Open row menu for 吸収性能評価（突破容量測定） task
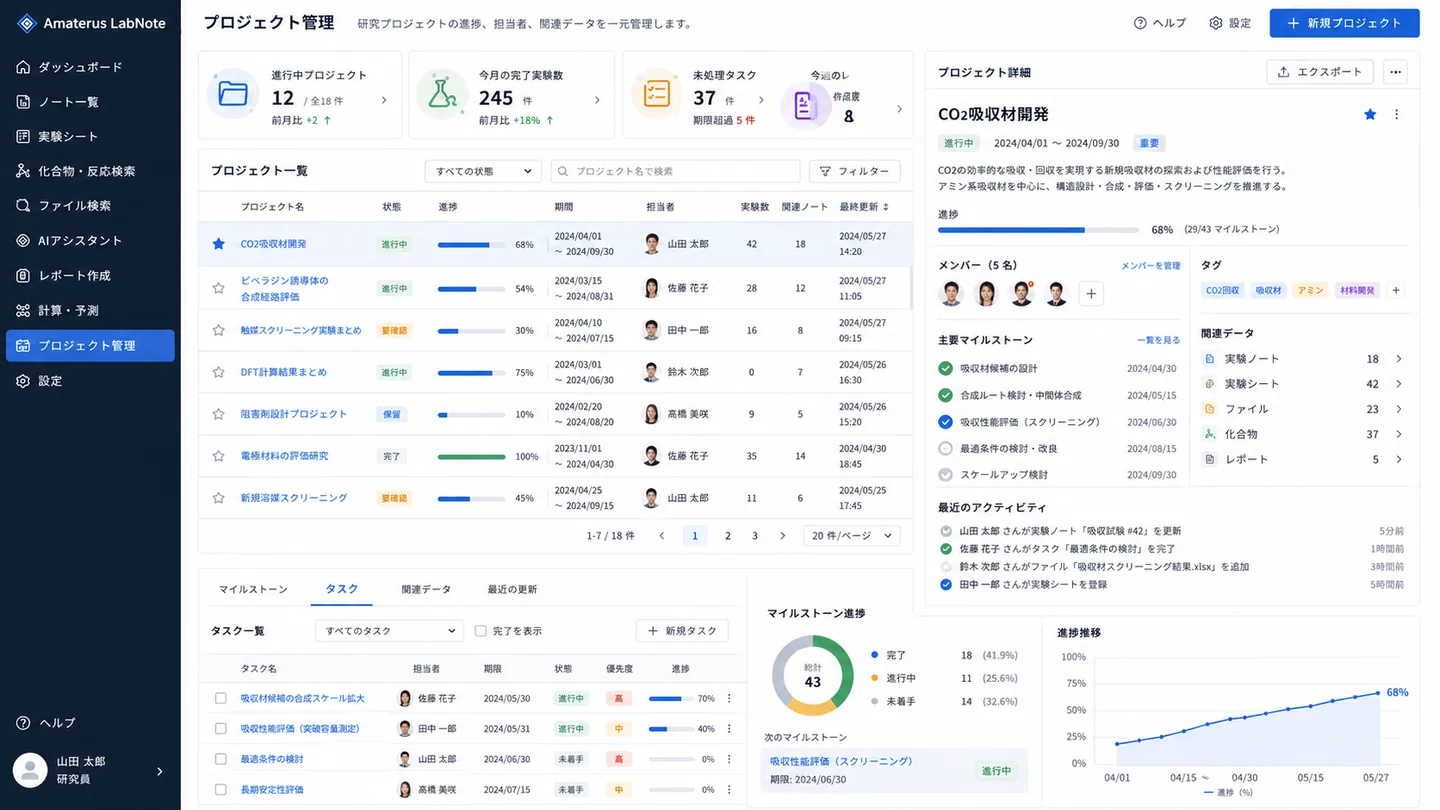 click(x=729, y=729)
